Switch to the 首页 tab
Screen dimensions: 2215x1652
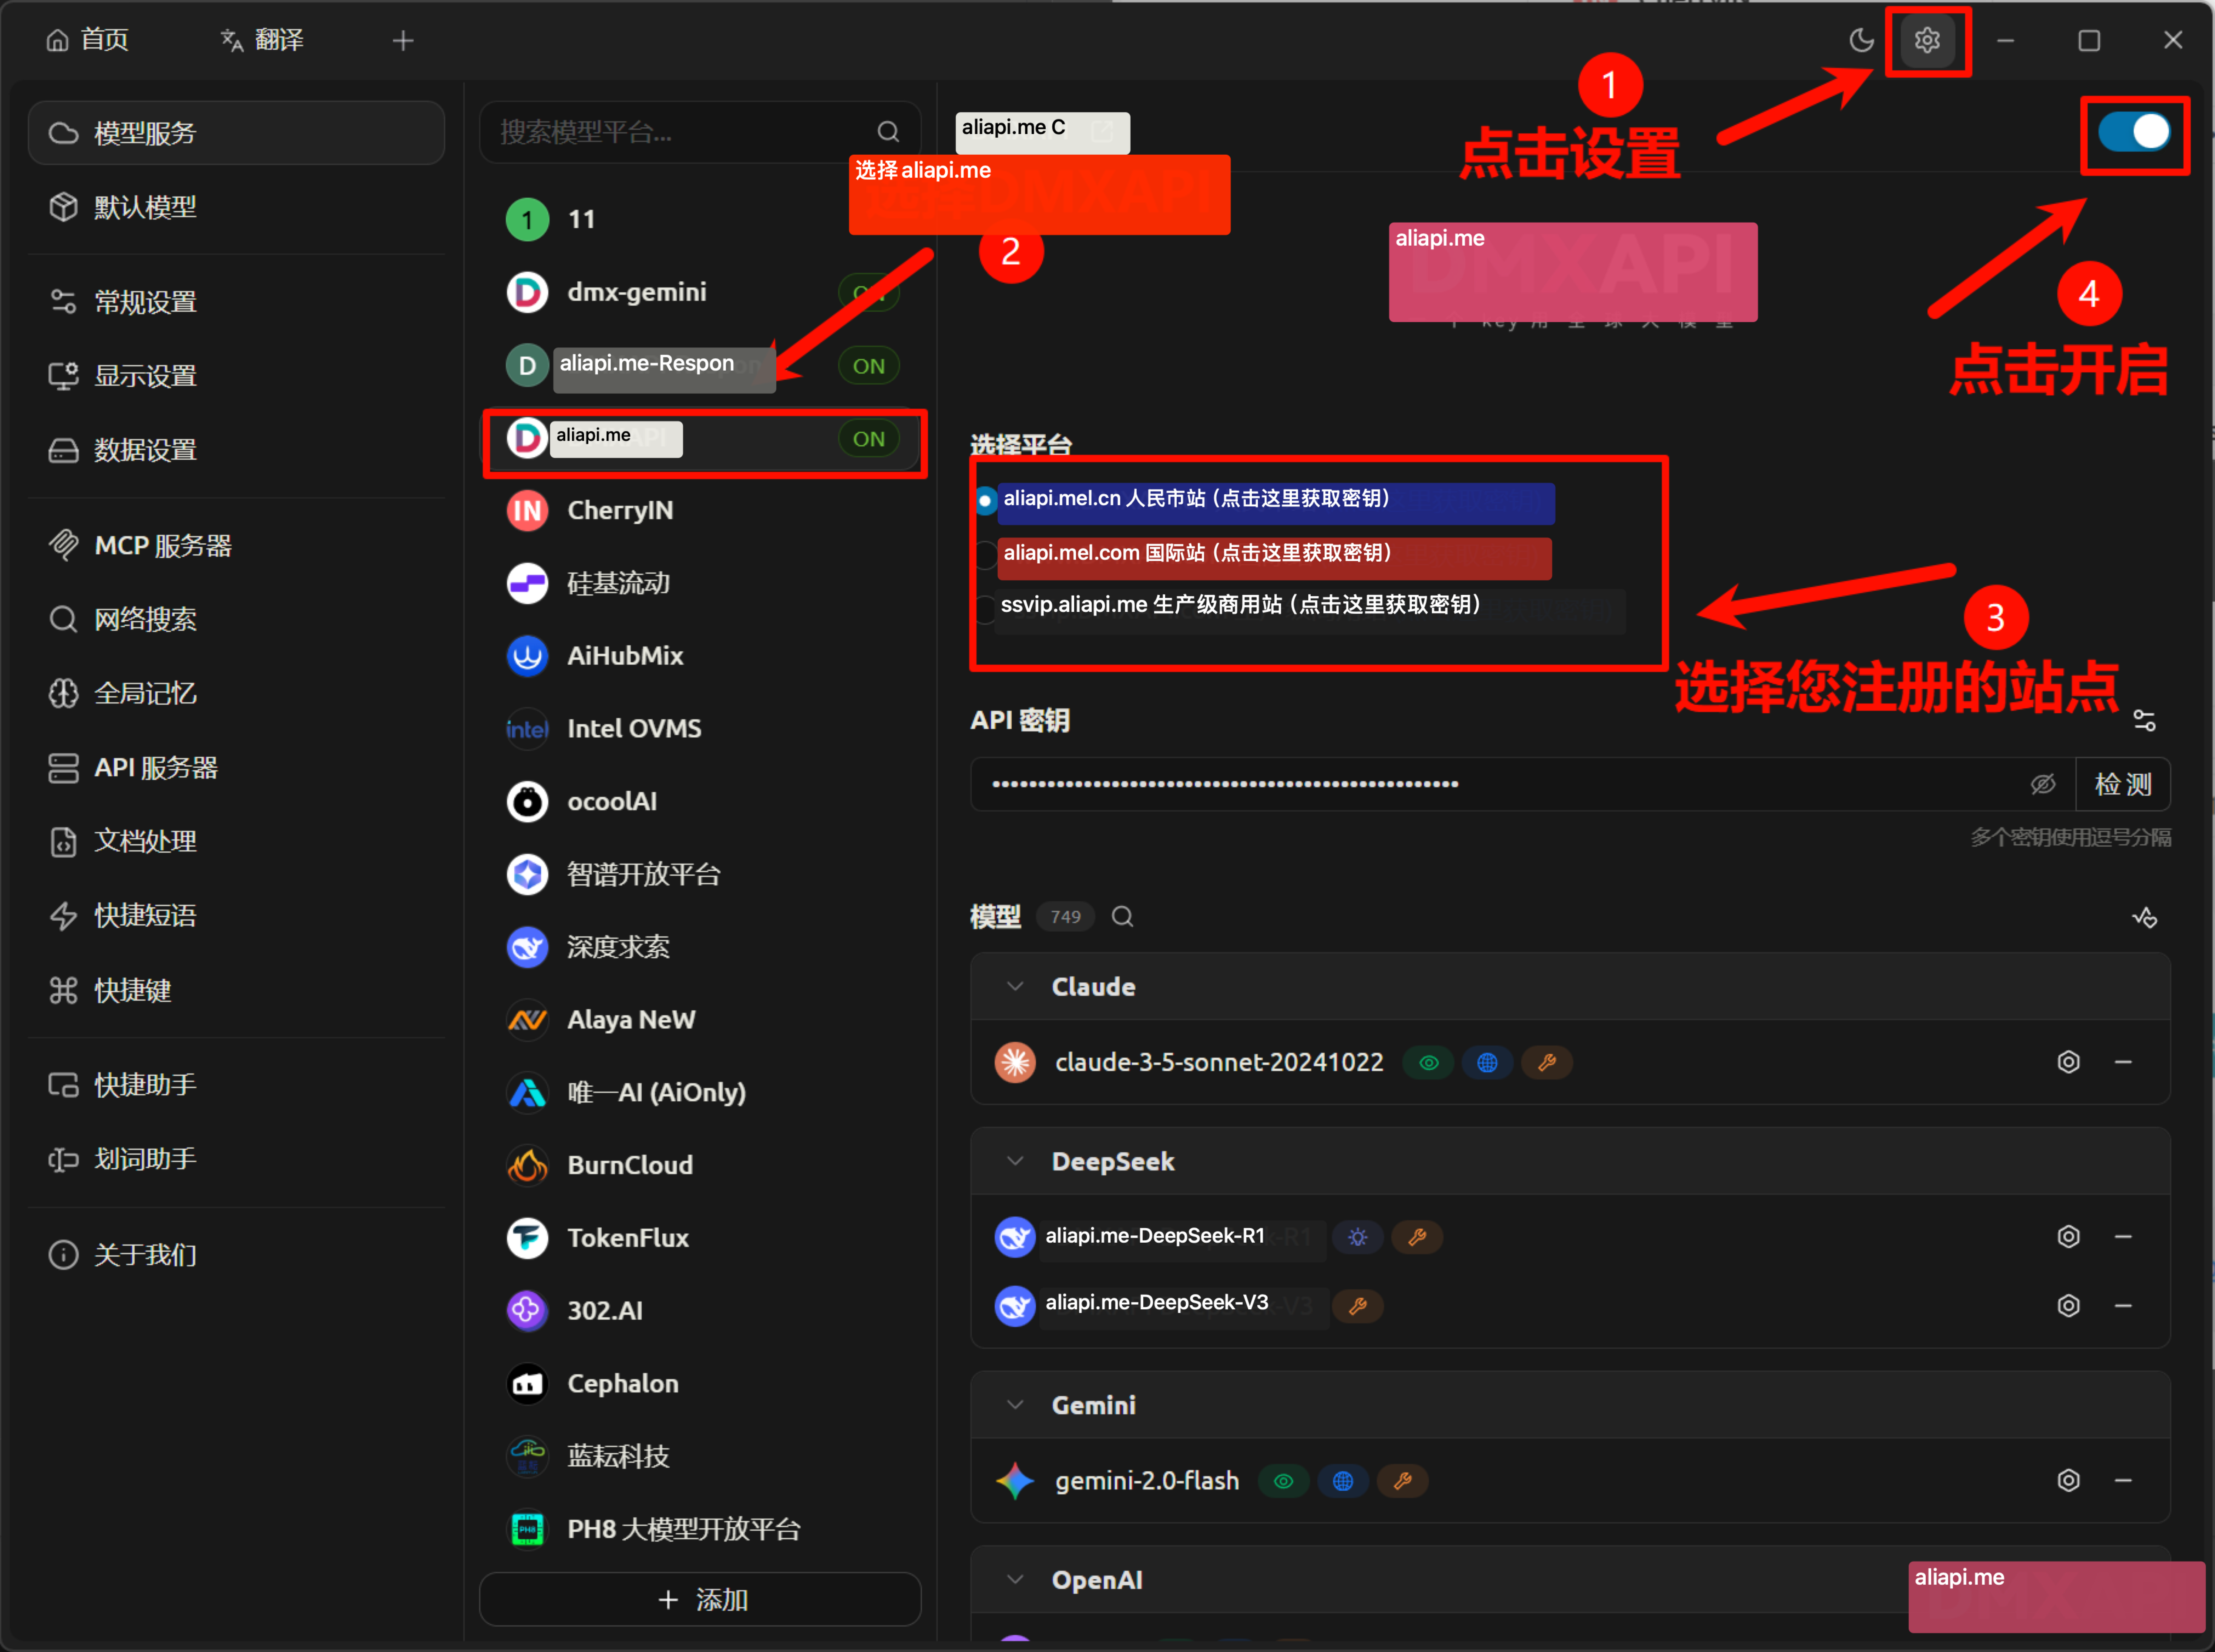coord(88,40)
